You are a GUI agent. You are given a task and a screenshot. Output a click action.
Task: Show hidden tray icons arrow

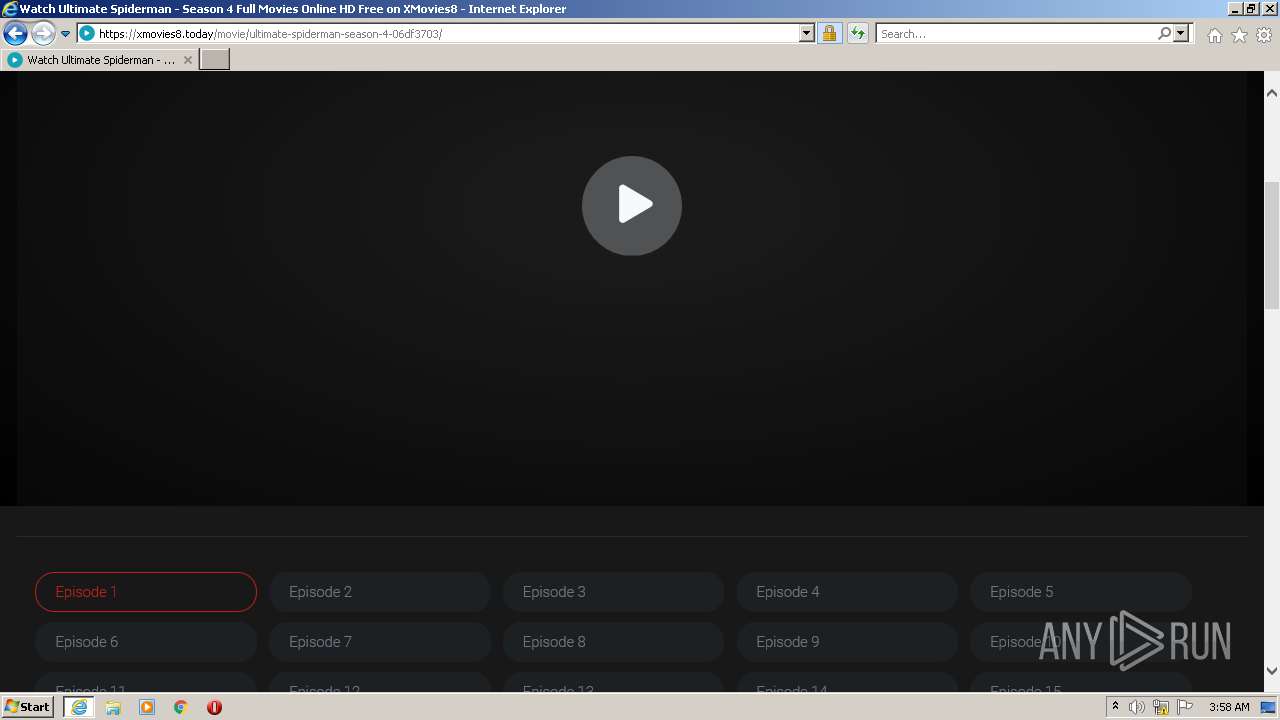[1115, 707]
